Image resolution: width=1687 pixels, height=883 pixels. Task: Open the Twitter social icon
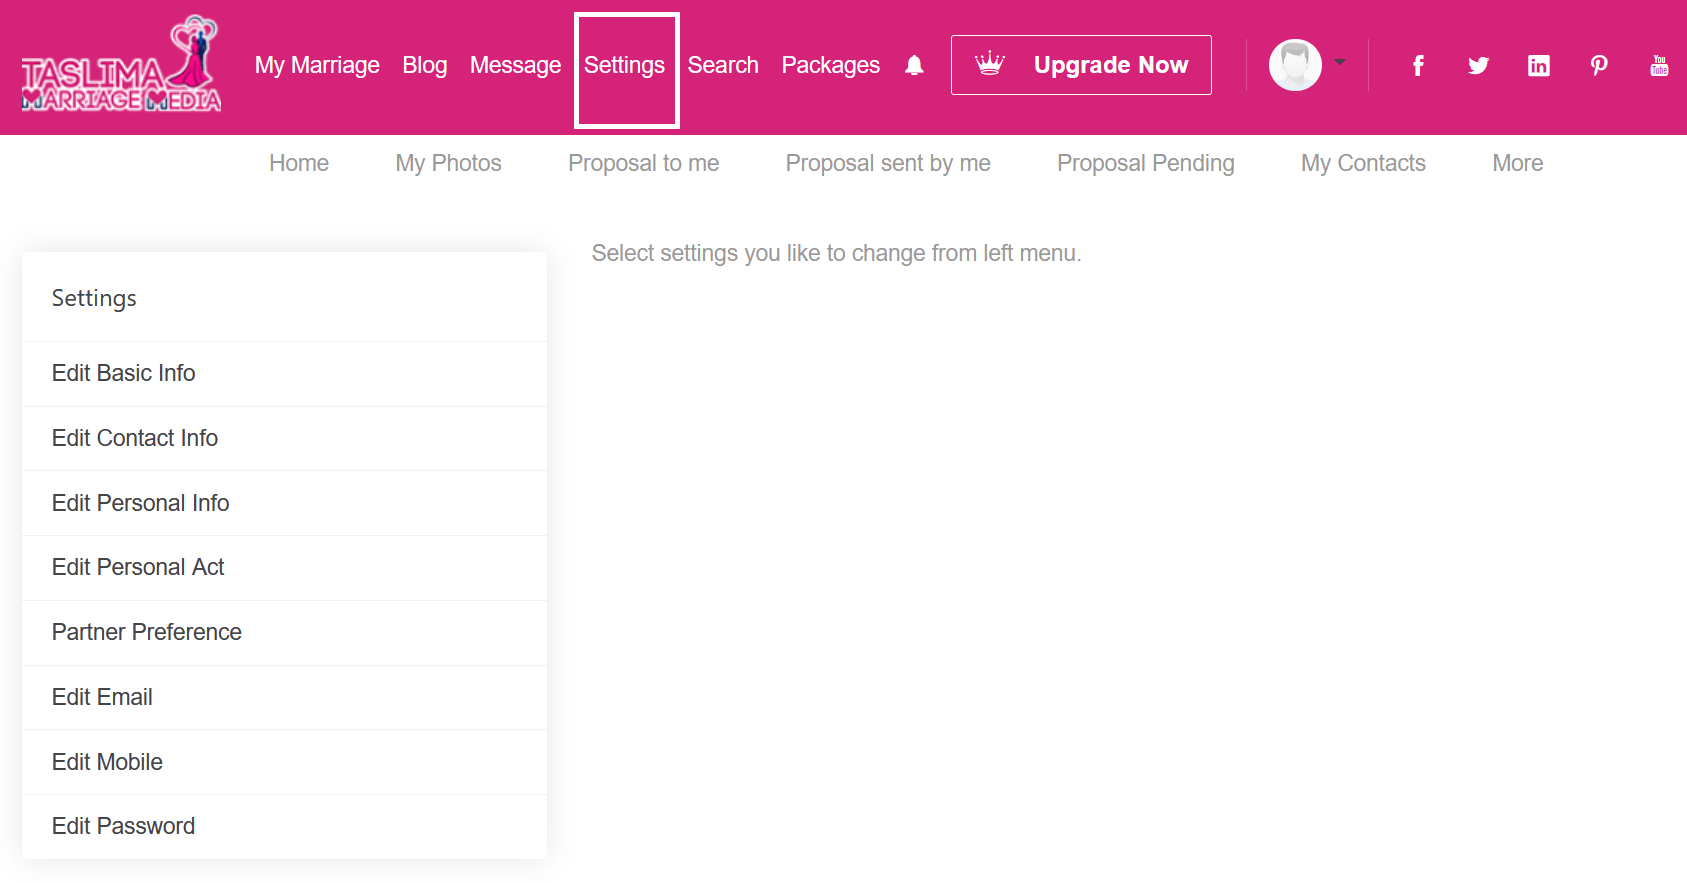[x=1478, y=66]
